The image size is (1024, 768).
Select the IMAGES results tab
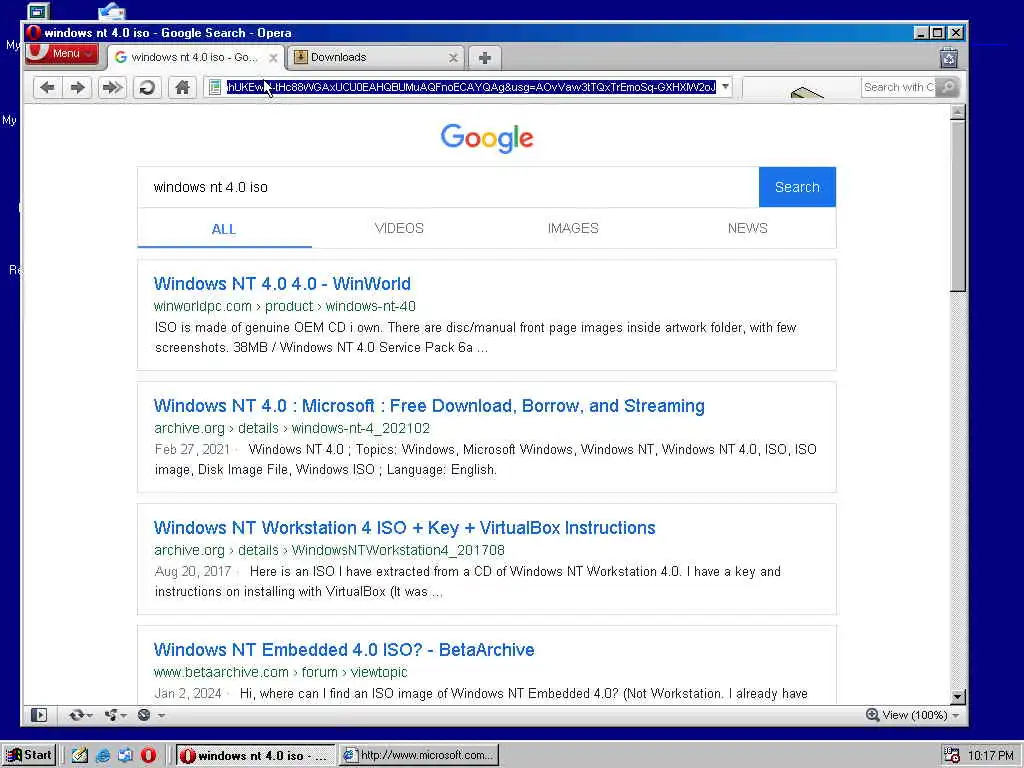[x=573, y=229]
